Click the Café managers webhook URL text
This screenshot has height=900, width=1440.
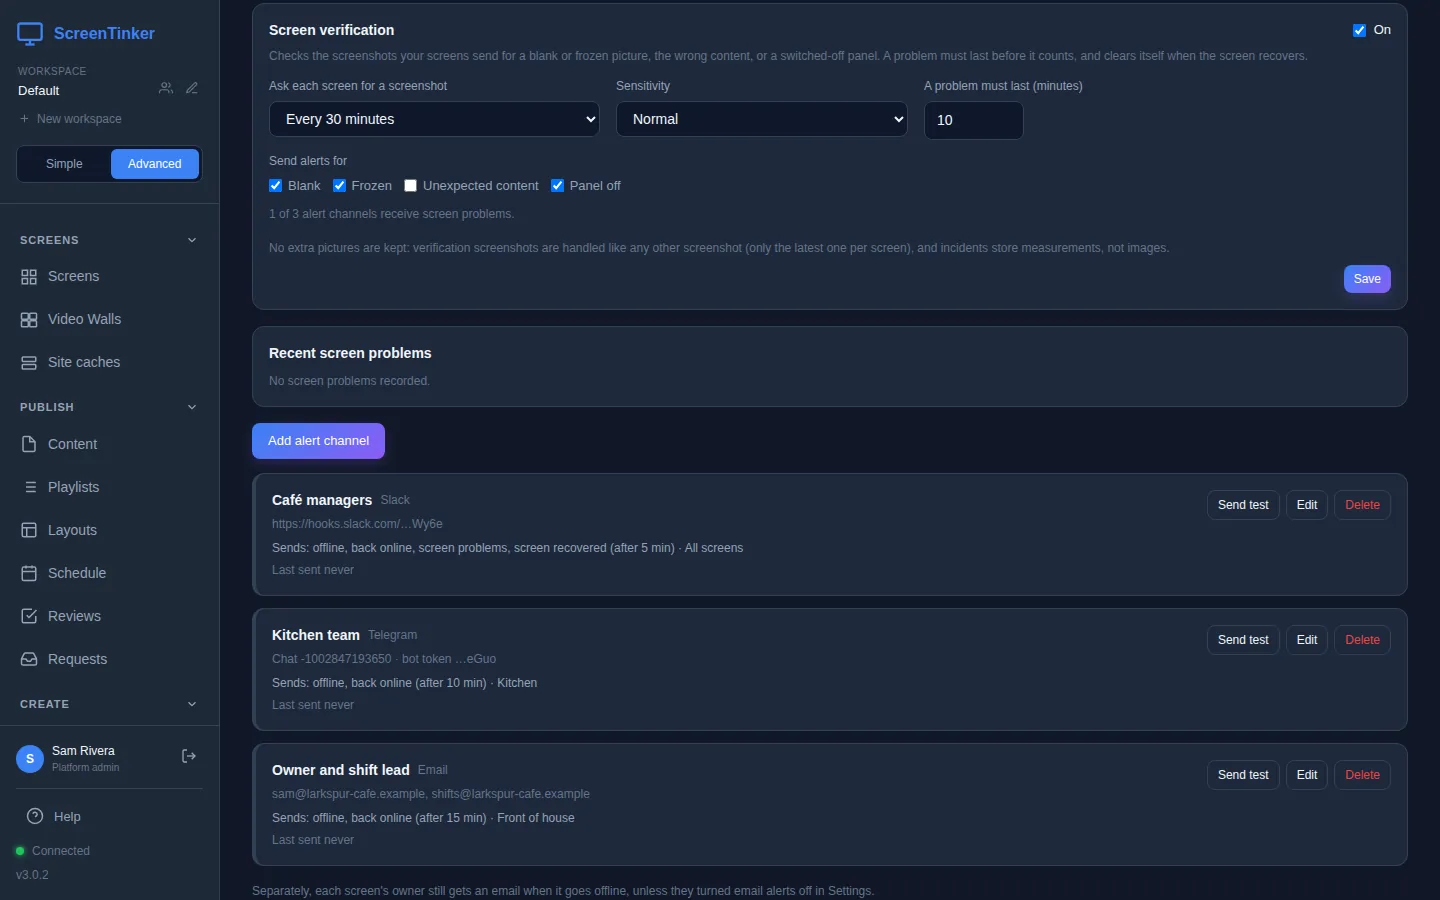357,524
